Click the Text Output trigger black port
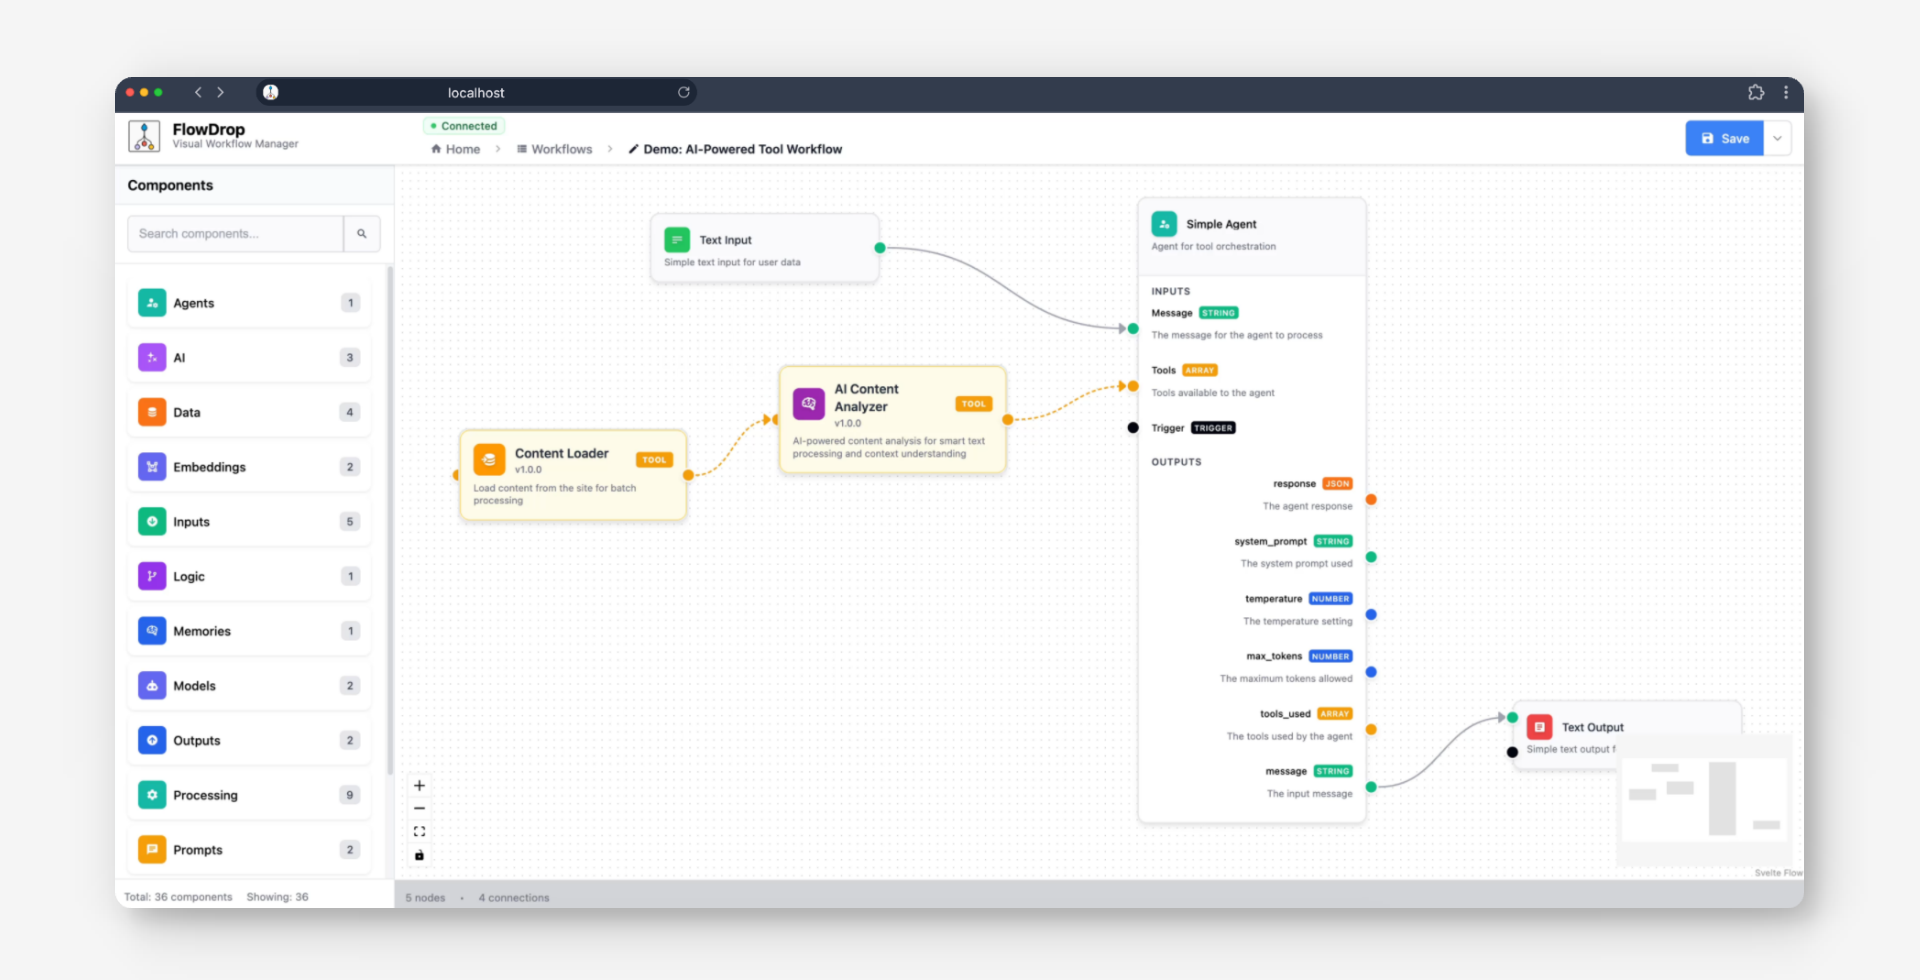The height and width of the screenshot is (980, 1920). tap(1512, 752)
